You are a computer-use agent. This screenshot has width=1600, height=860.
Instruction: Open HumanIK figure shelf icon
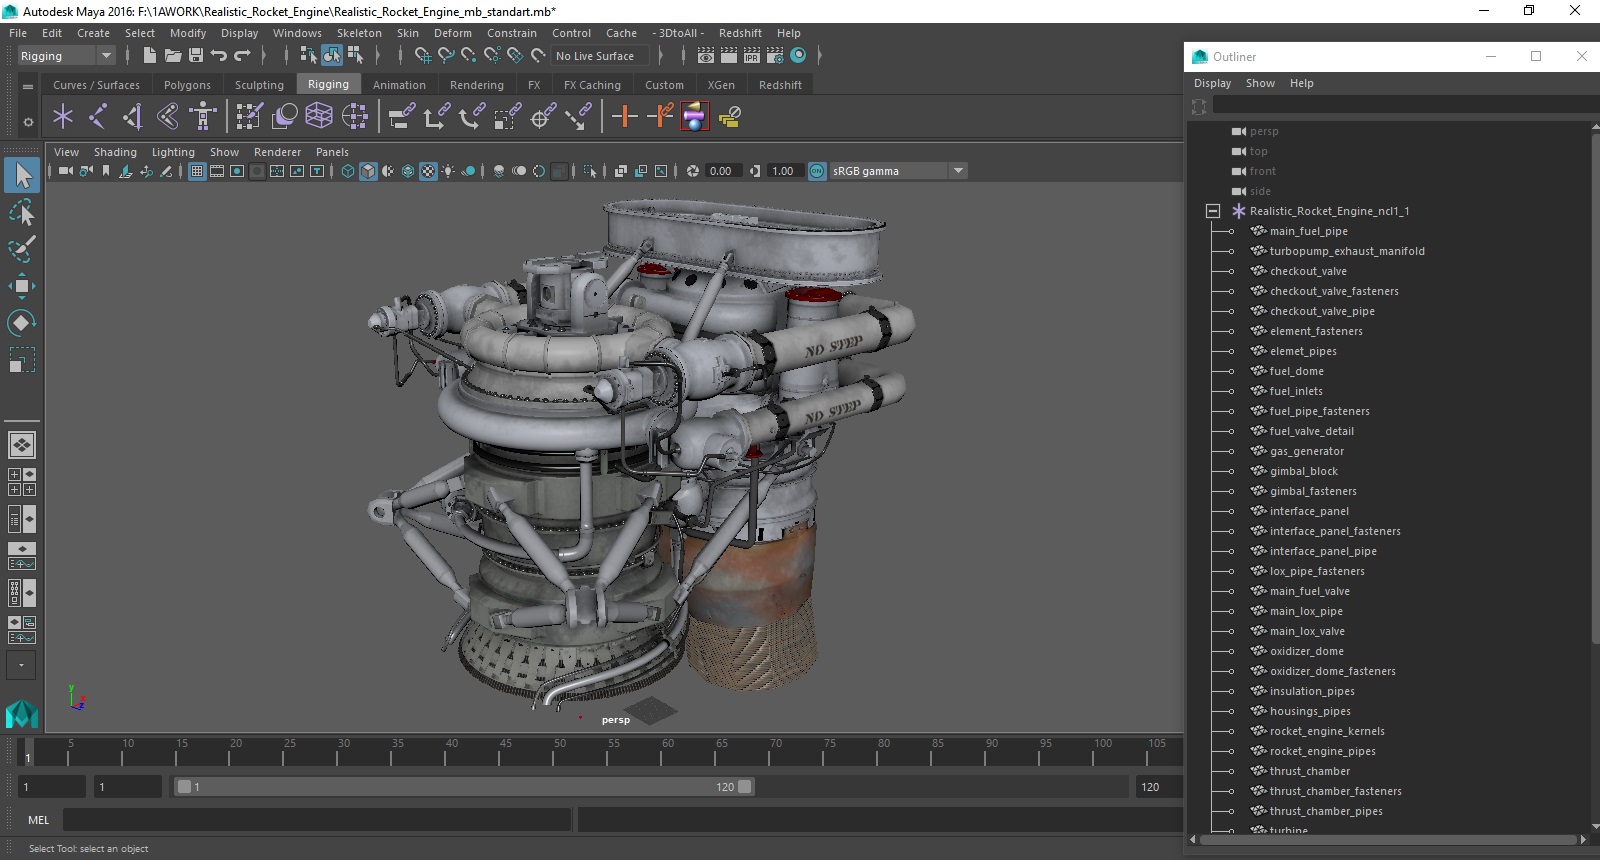point(203,117)
